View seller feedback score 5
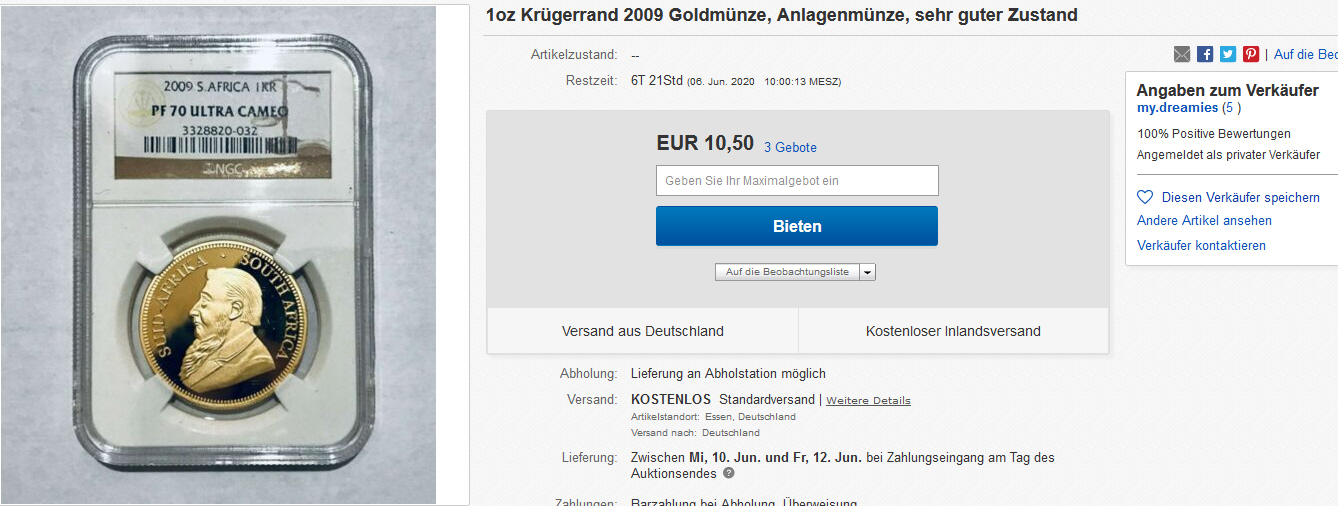This screenshot has height=506, width=1338. [1231, 108]
